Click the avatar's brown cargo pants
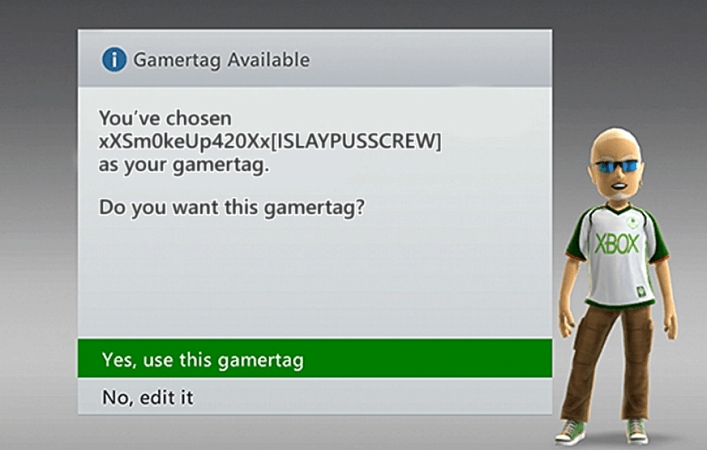This screenshot has height=450, width=707. coord(606,361)
